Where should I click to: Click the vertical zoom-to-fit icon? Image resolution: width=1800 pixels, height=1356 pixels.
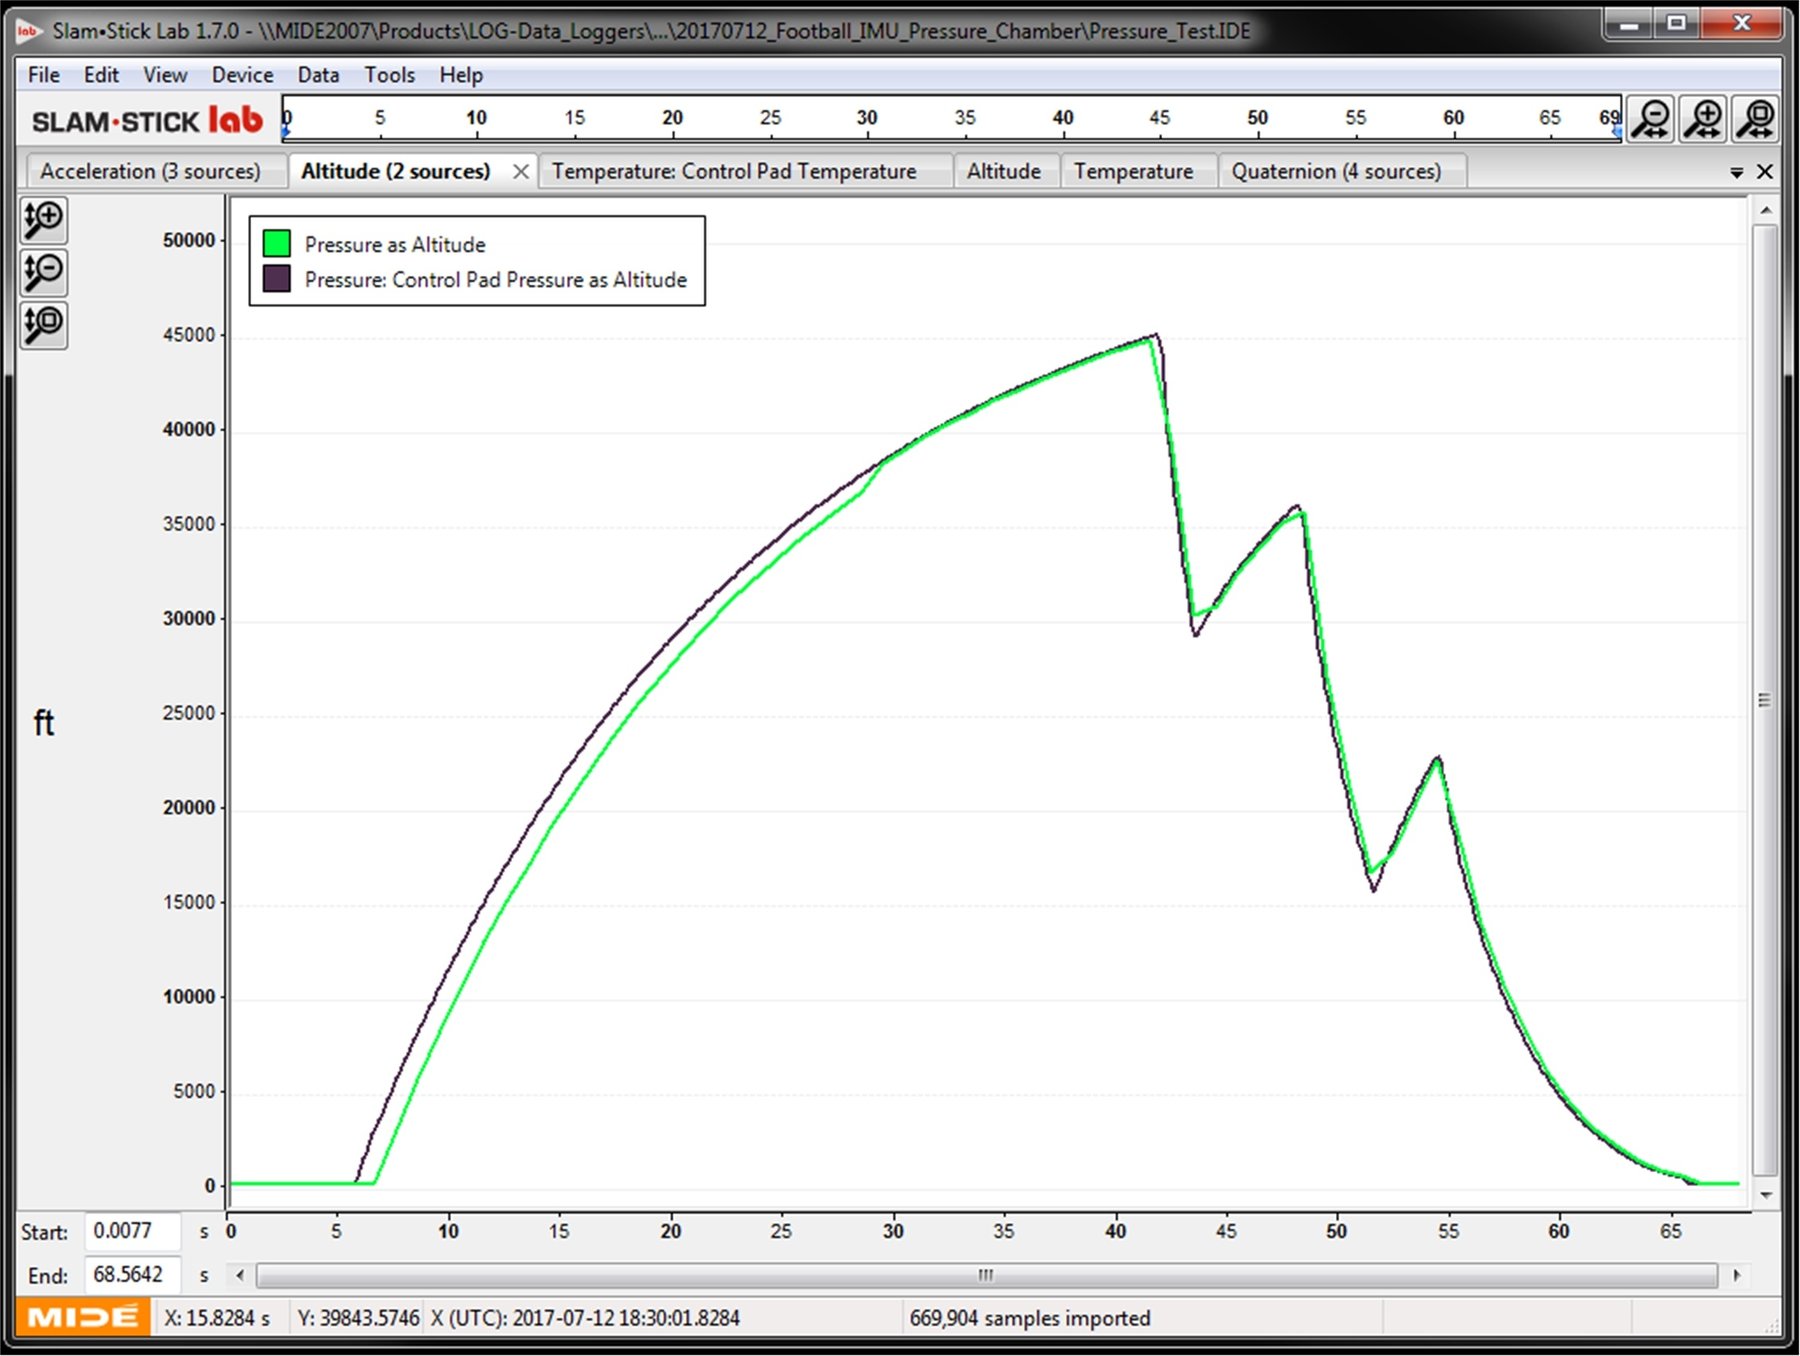click(43, 324)
